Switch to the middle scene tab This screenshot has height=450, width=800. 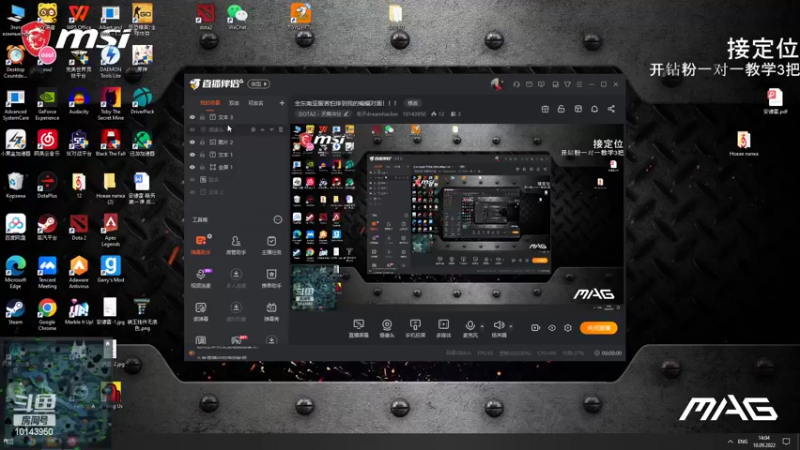[x=234, y=103]
